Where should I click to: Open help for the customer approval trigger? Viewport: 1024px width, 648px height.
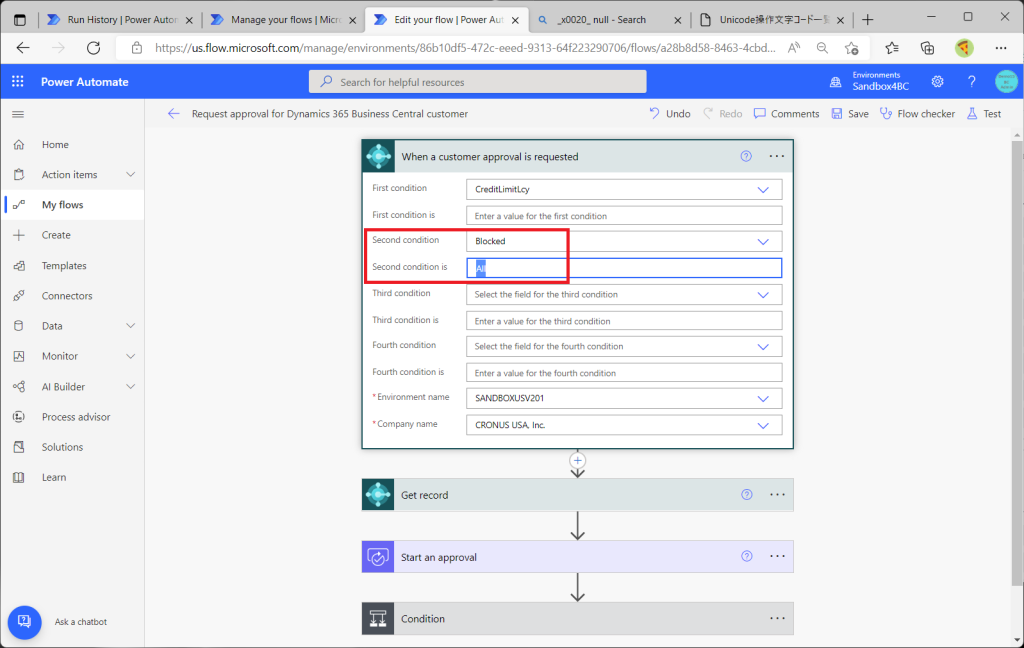tap(746, 156)
